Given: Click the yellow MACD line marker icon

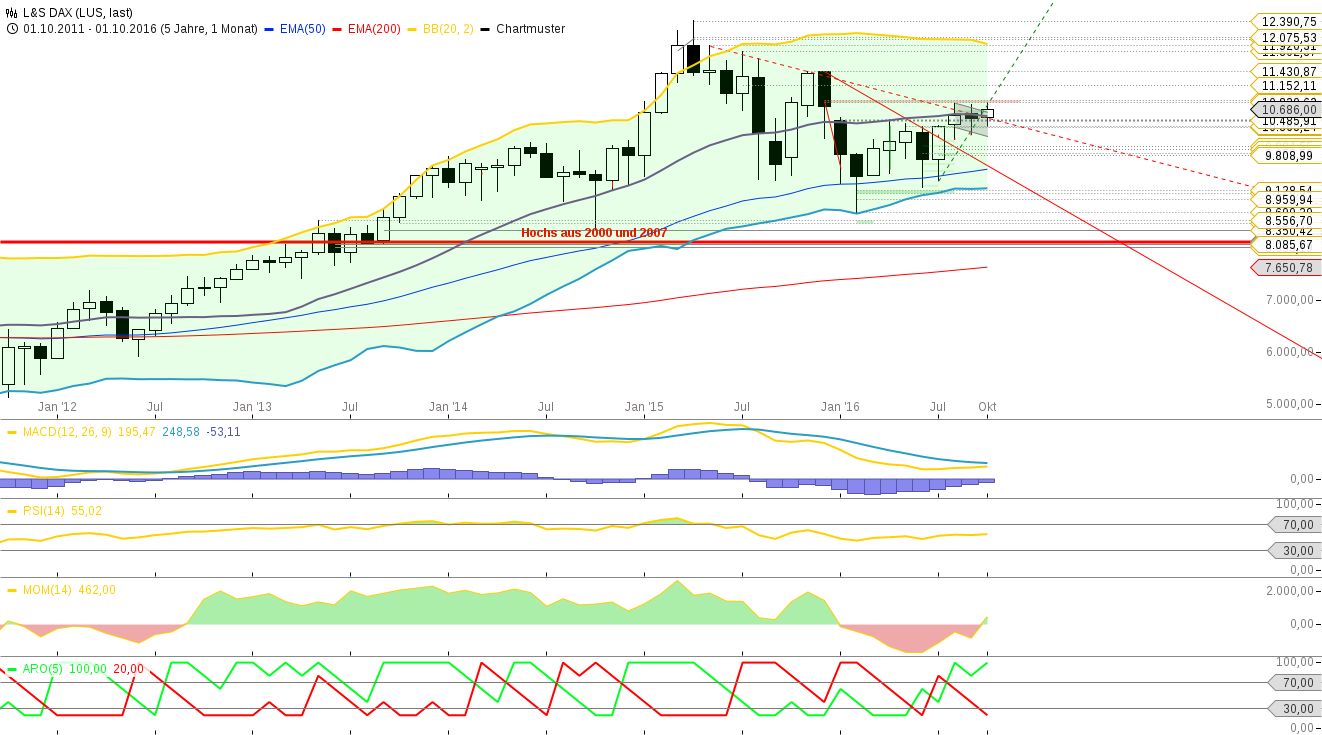Looking at the screenshot, I should click(x=11, y=431).
